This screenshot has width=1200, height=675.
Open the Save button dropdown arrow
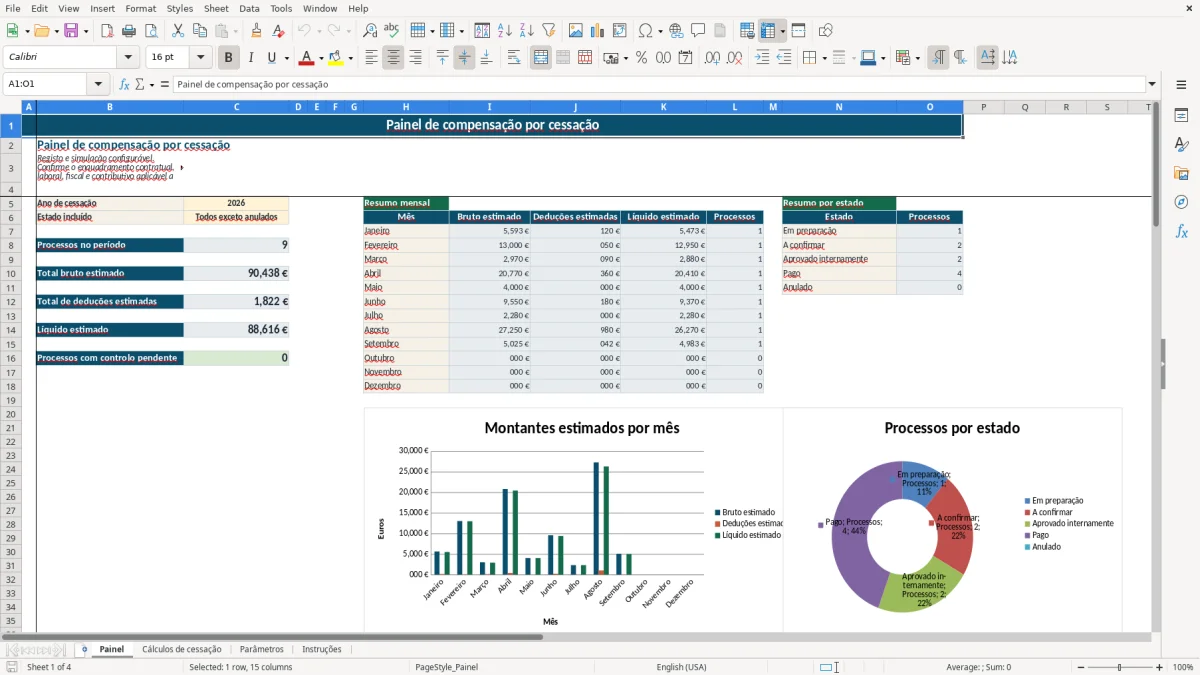86,31
